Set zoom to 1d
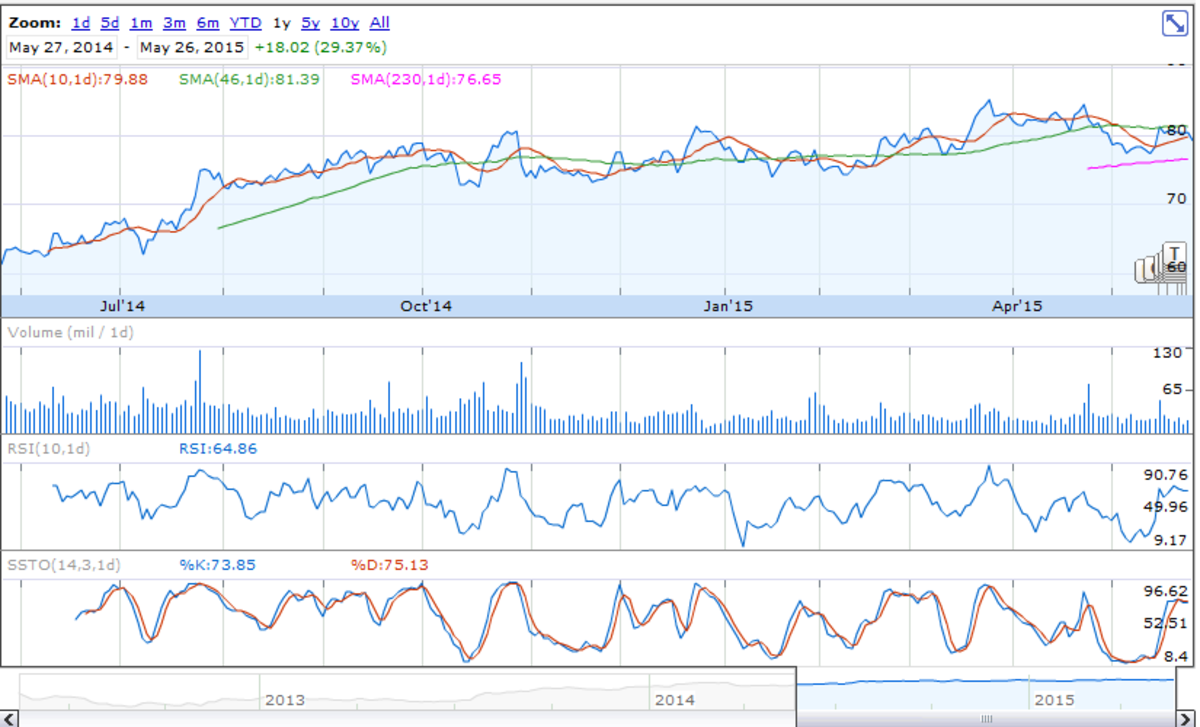The image size is (1200, 727). tap(81, 23)
